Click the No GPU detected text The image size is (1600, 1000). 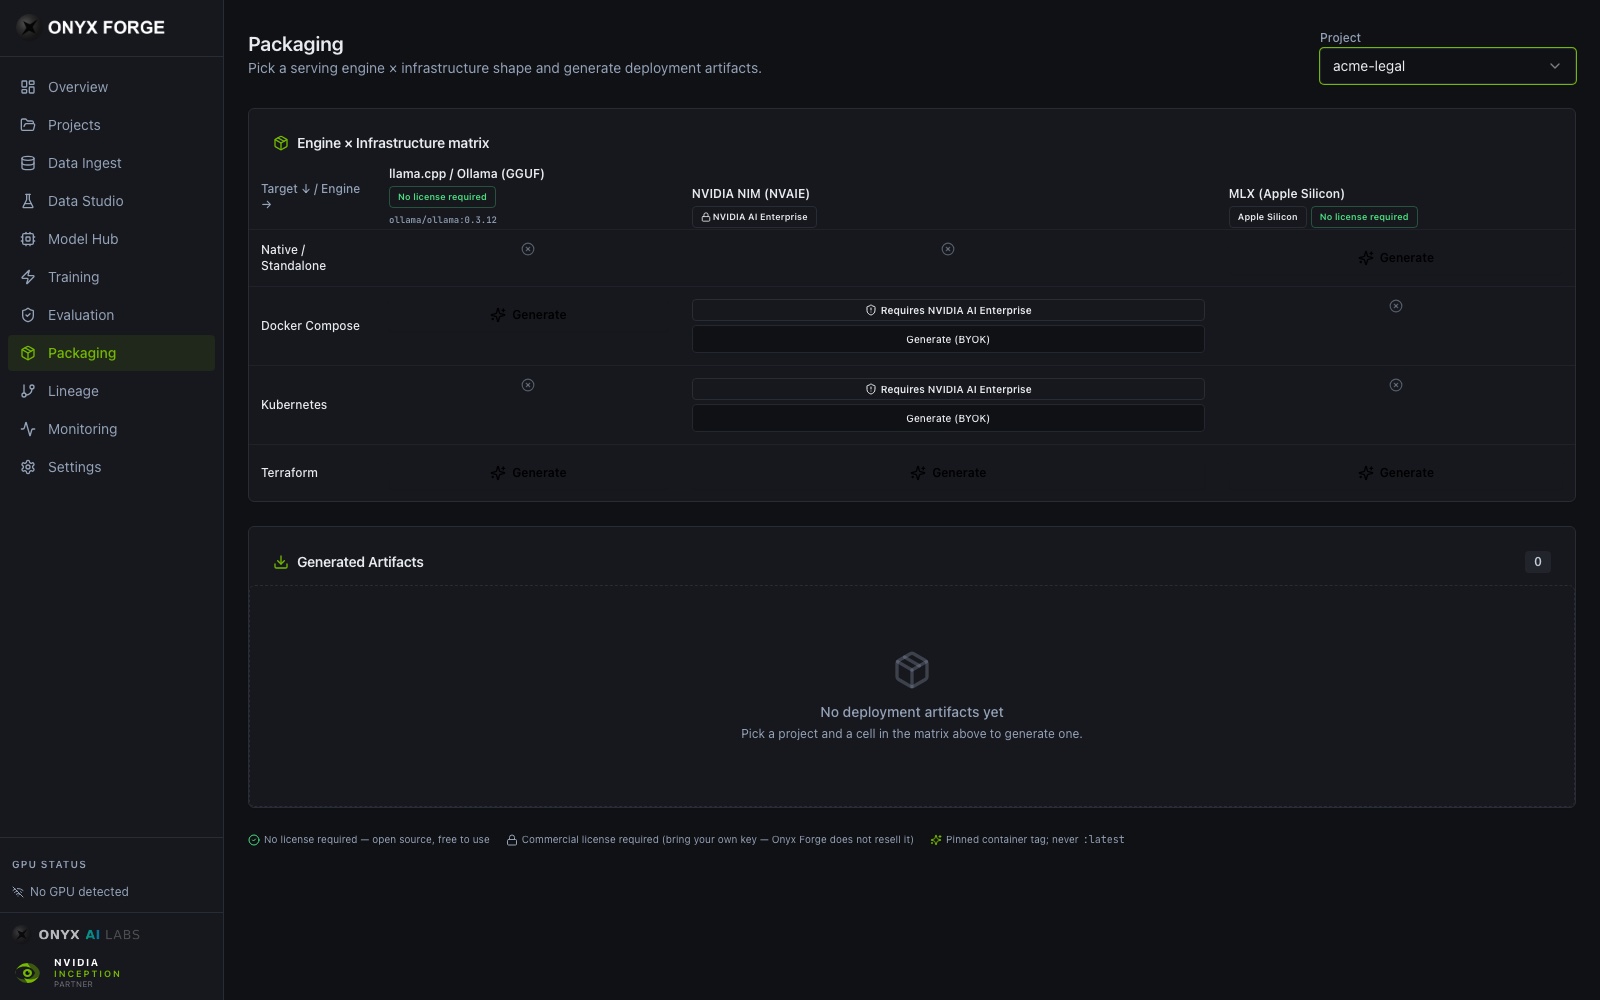coord(79,892)
